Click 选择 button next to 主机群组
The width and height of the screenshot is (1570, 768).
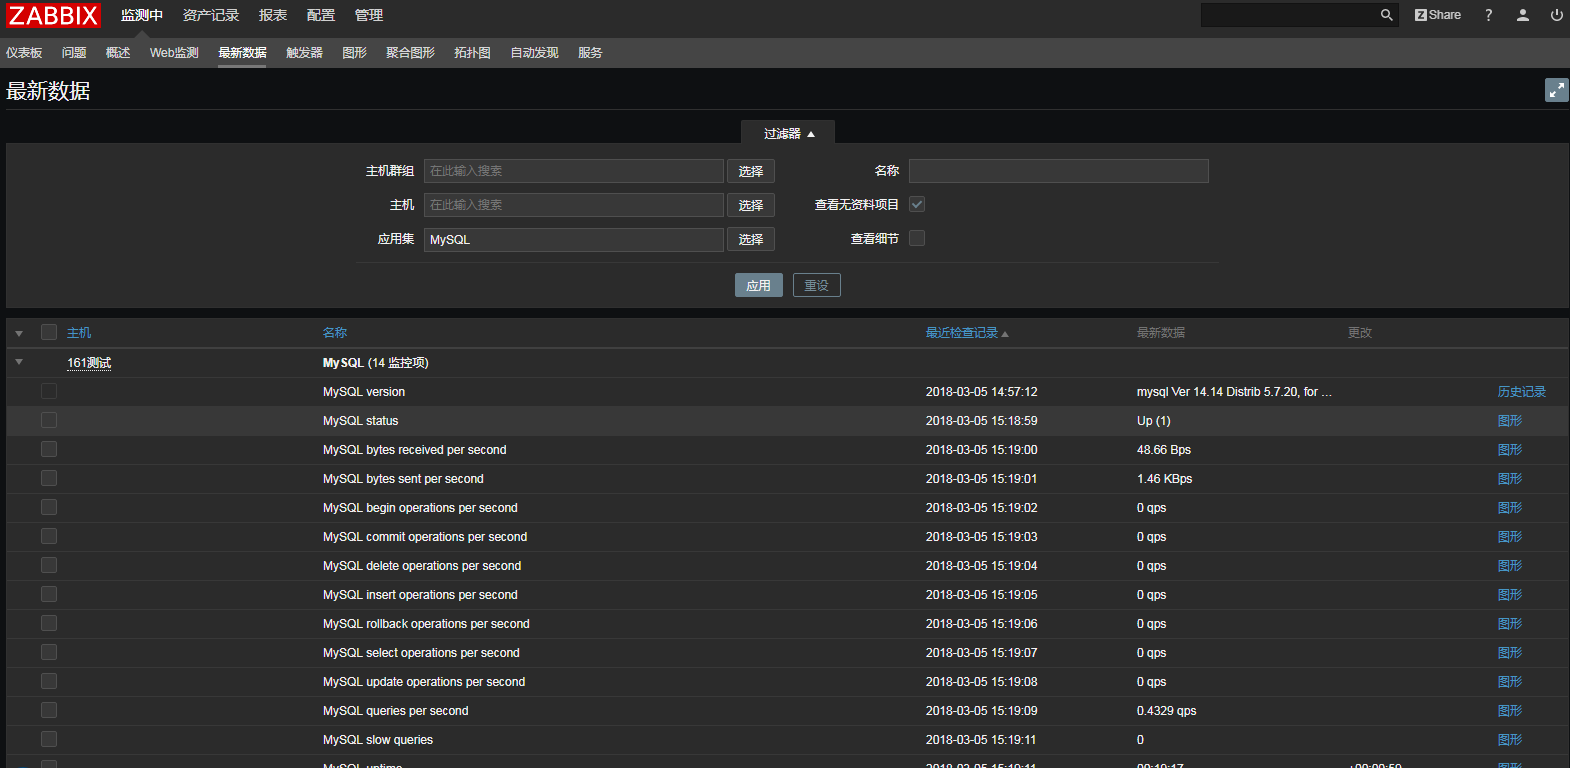750,171
